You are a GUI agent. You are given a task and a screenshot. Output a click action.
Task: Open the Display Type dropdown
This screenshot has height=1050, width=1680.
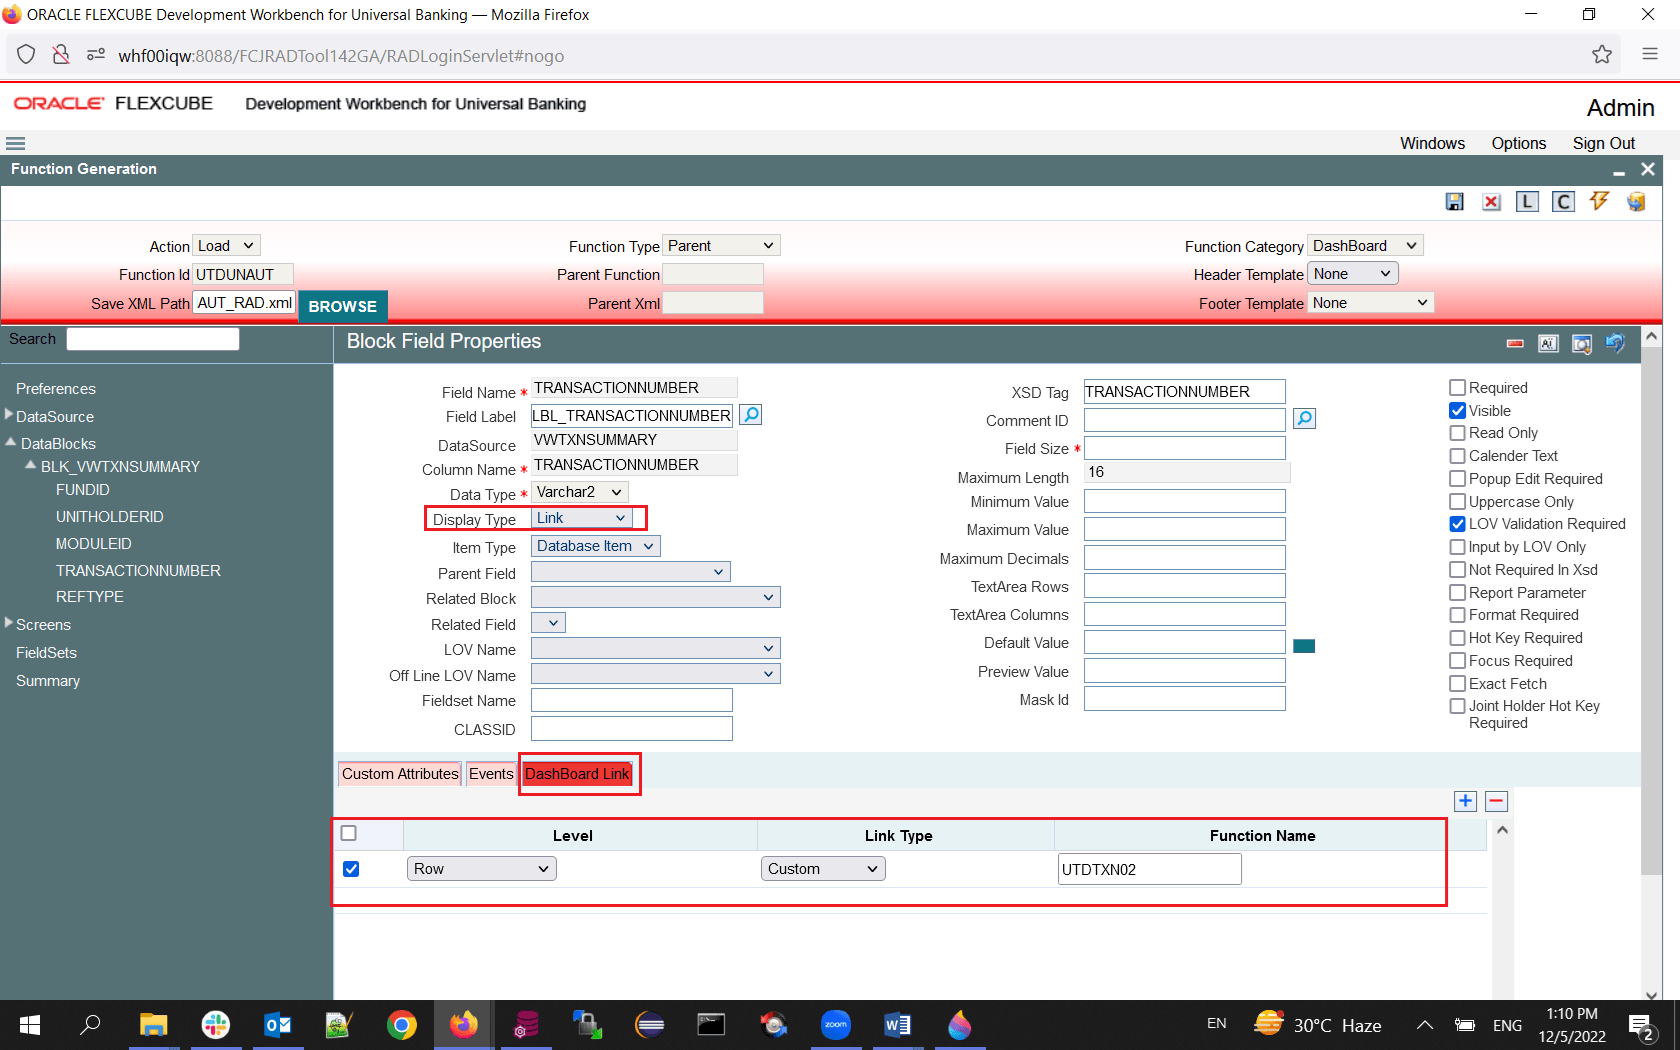581,518
